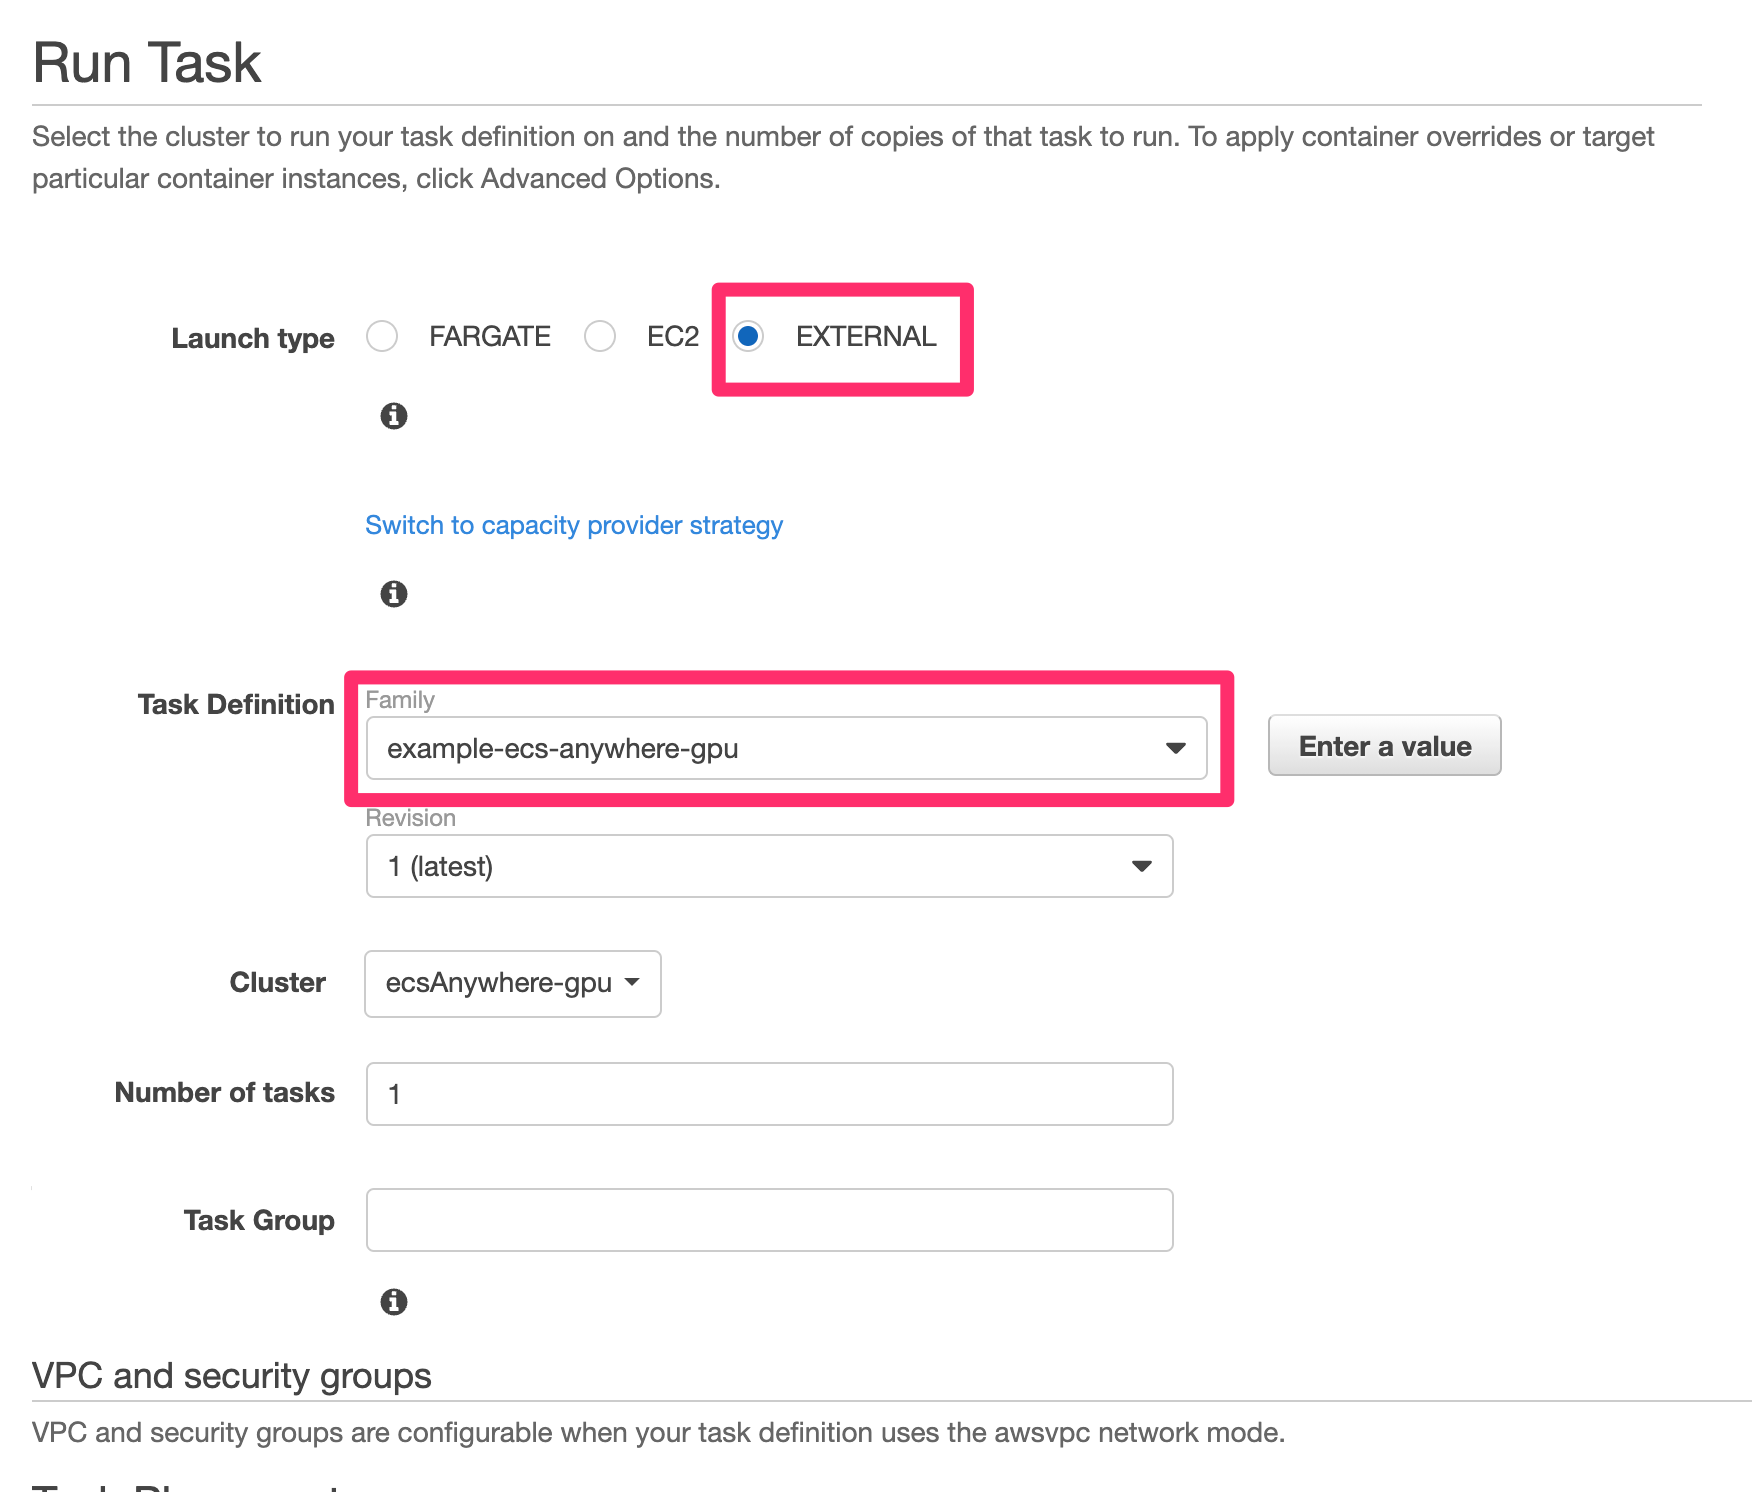Open the ecsAnywhere-gpu Cluster dropdown
1752x1492 pixels.
coord(512,983)
